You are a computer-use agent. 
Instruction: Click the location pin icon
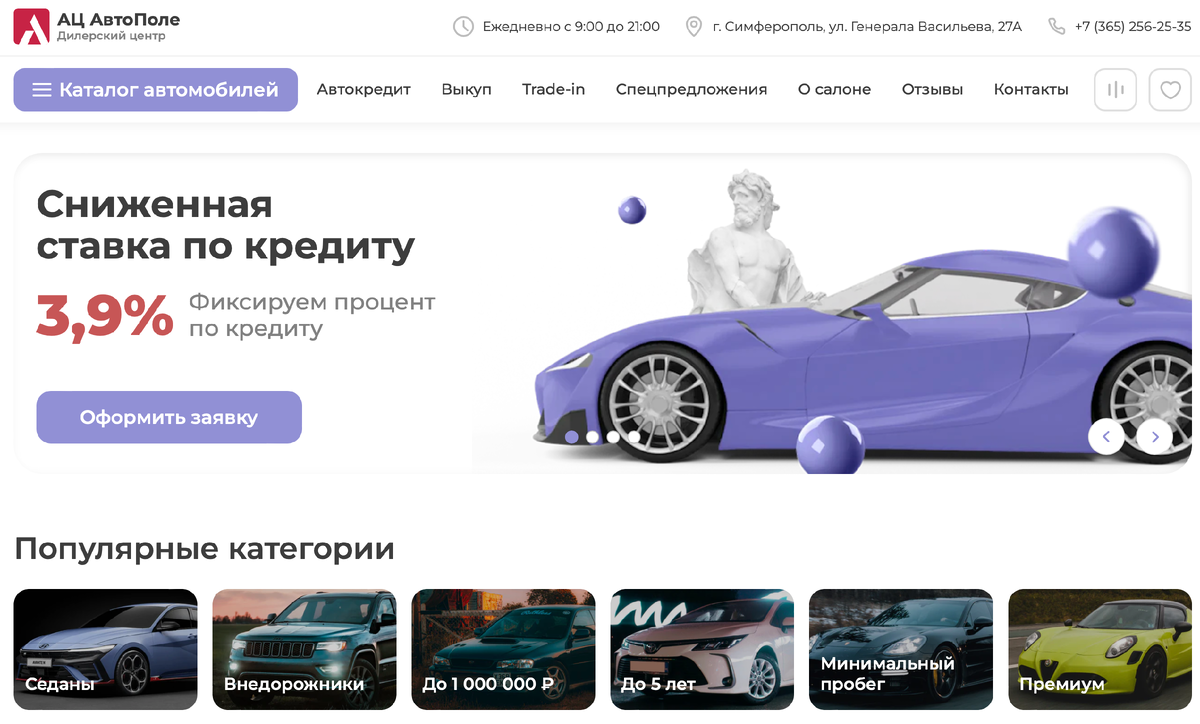pos(694,27)
